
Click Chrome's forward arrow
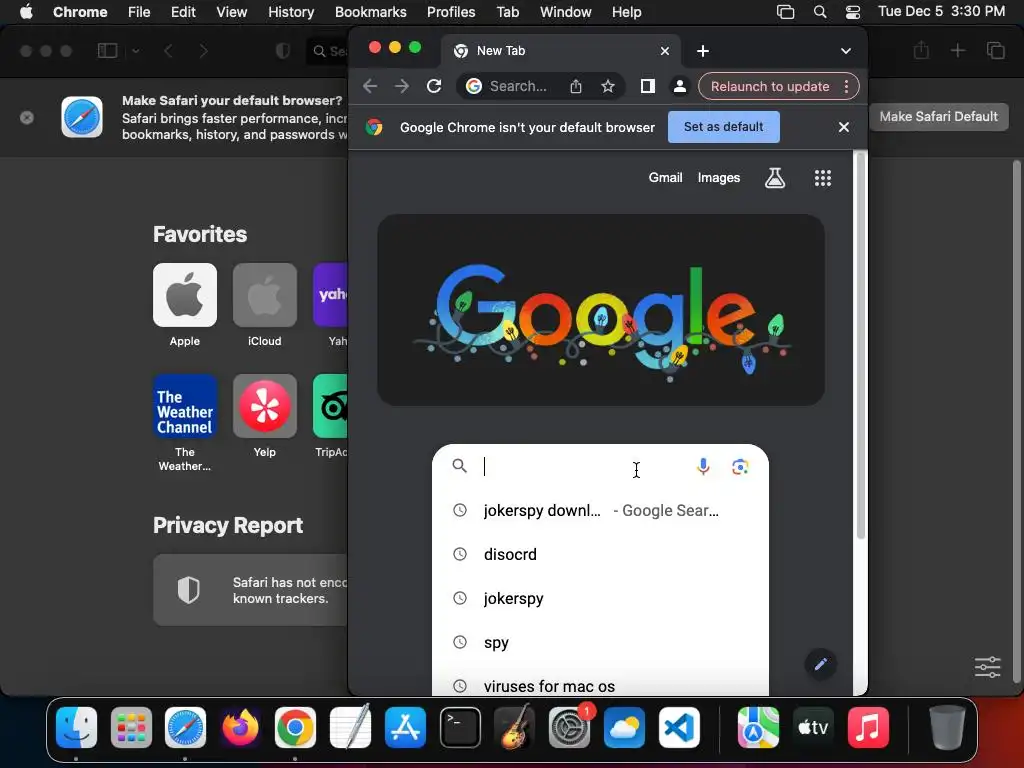(x=402, y=86)
